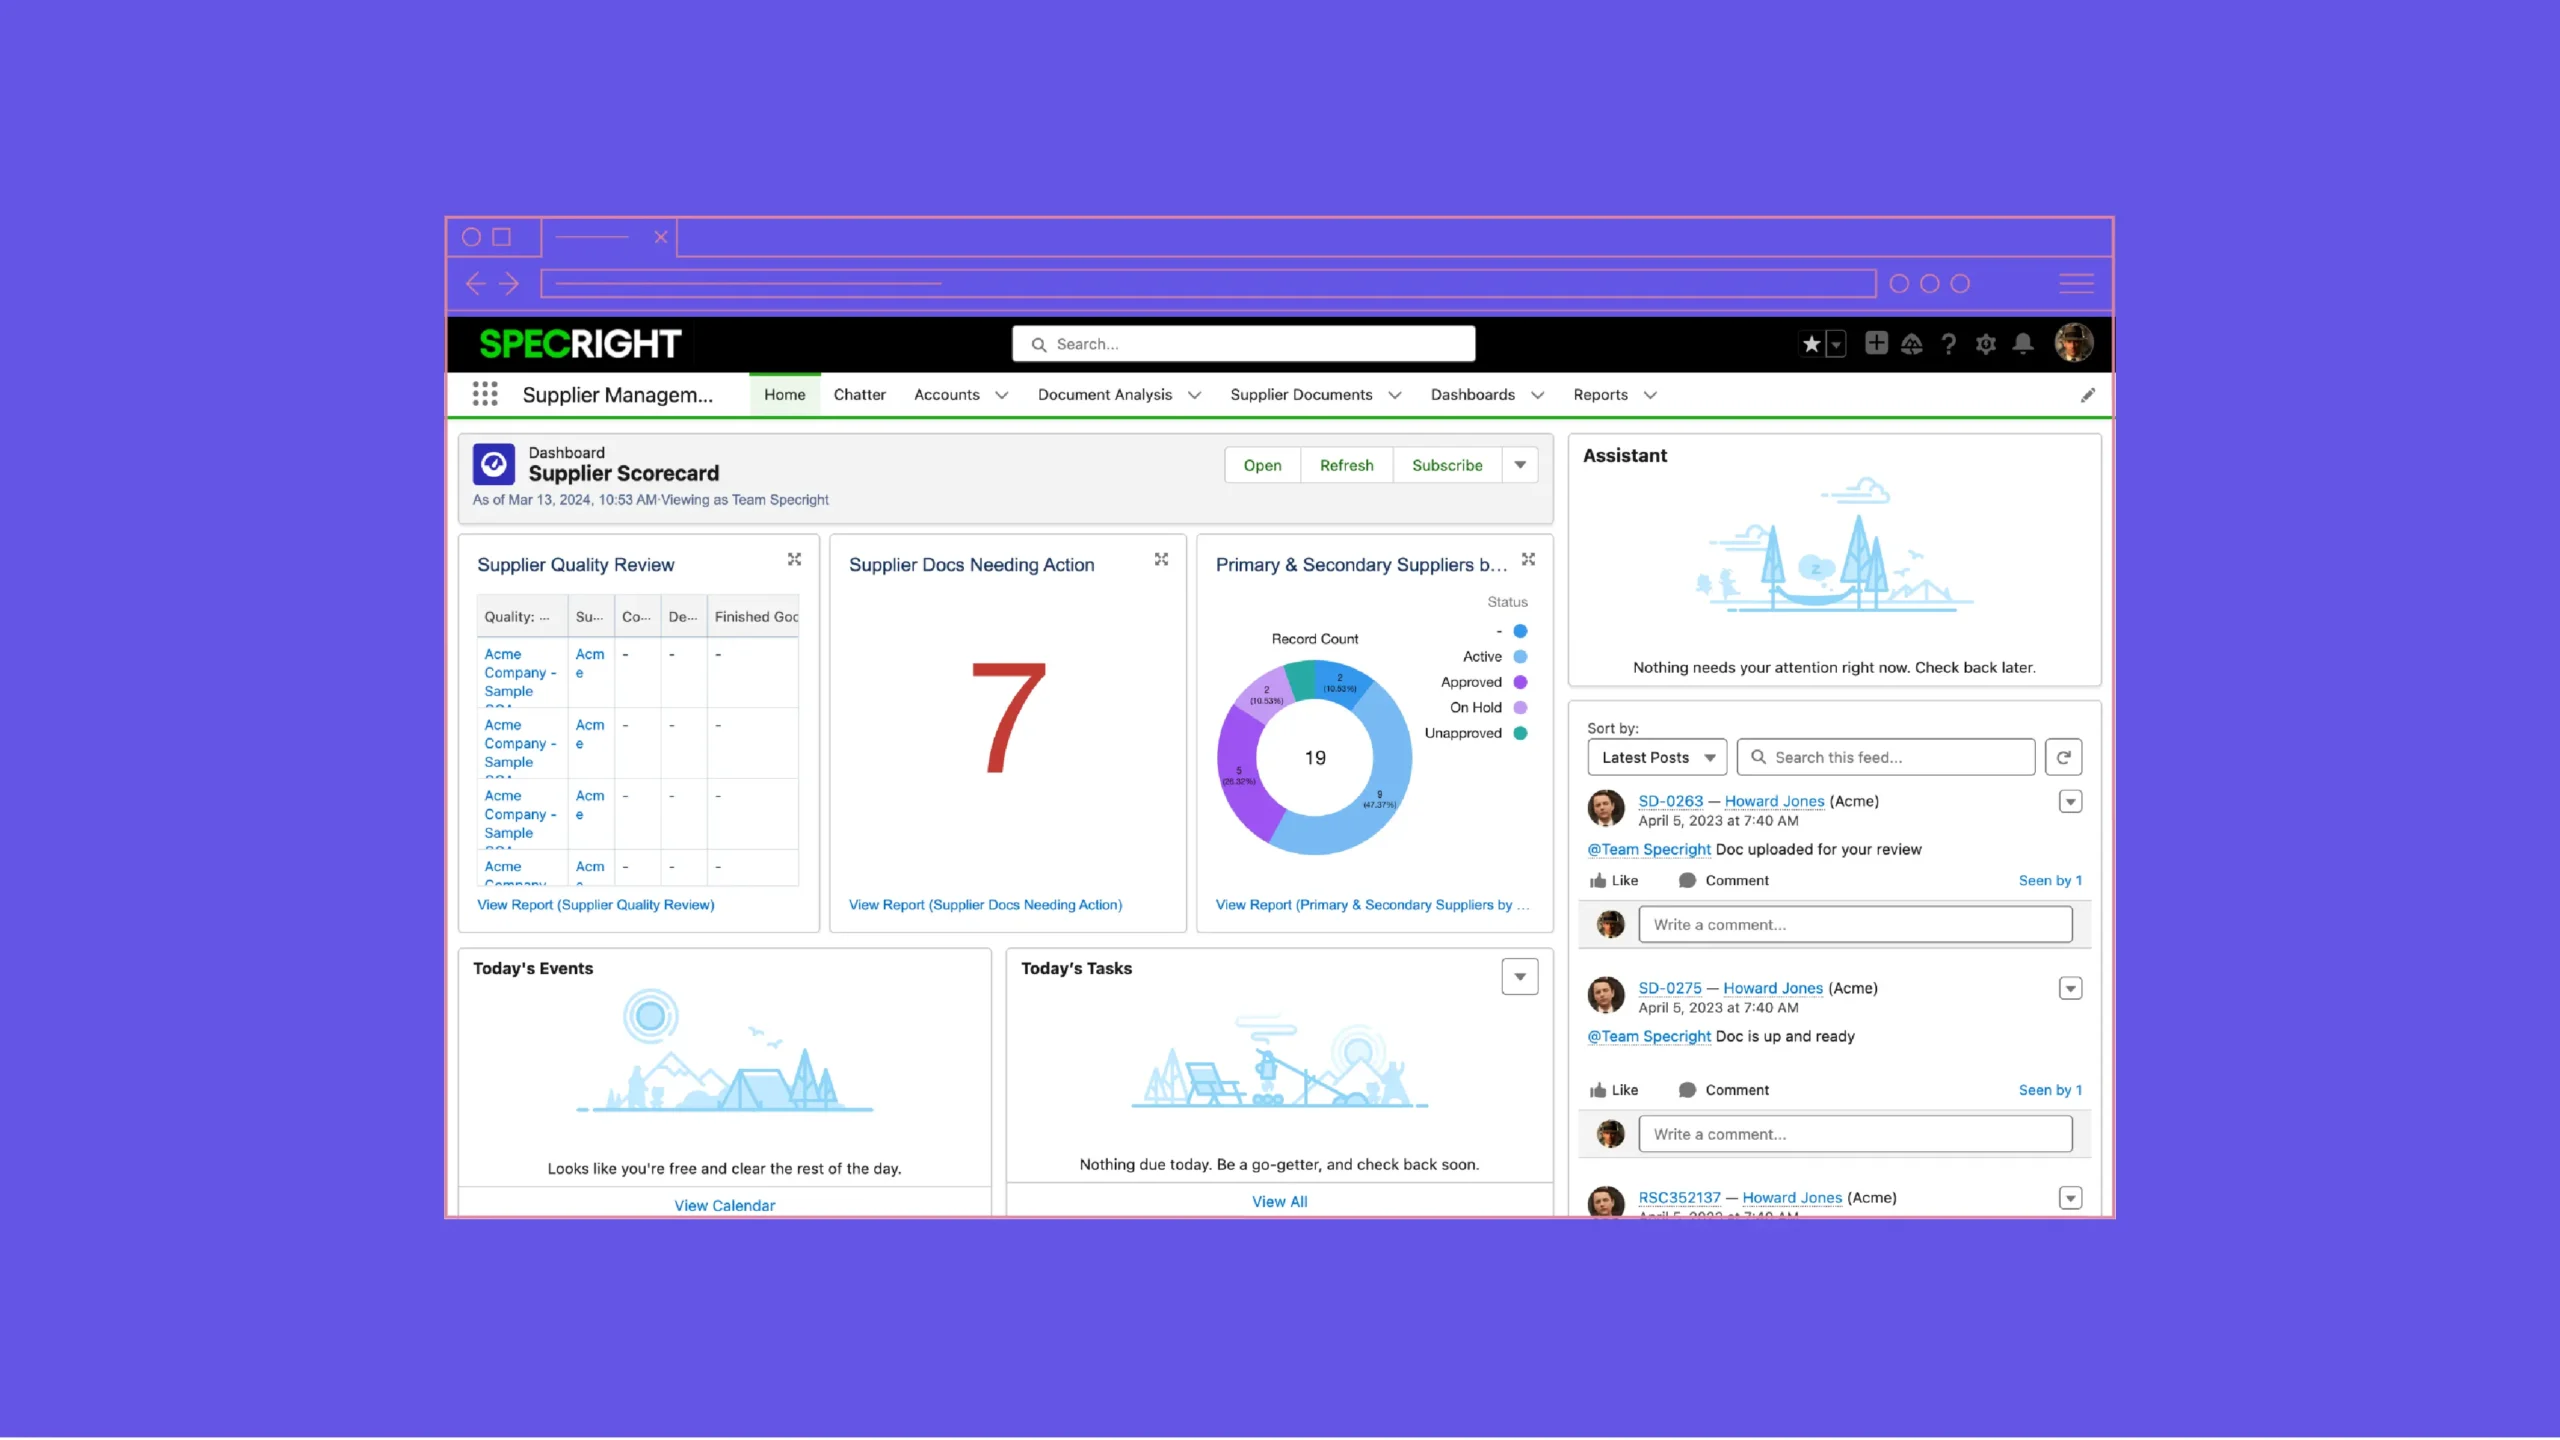Screen dimensions: 2560x1440
Task: Click Howard Jones avatar on SD-0275 post
Action: click(x=1606, y=995)
